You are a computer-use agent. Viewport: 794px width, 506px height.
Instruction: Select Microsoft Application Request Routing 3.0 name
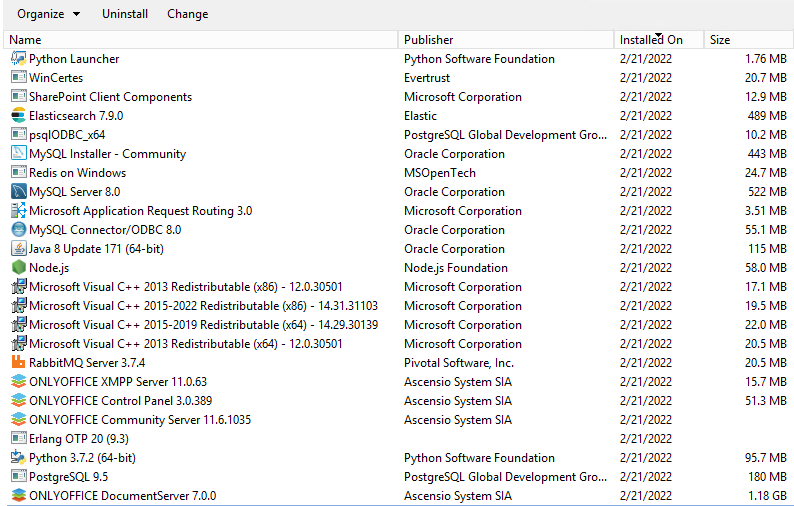point(141,211)
